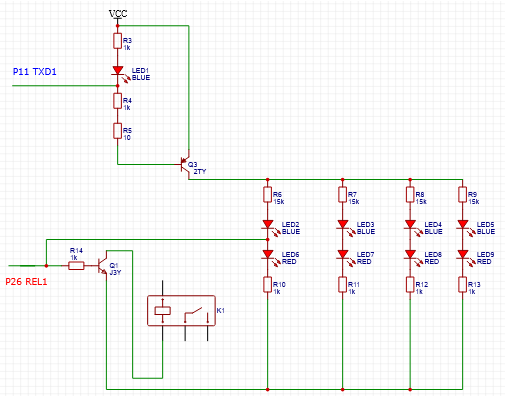The width and height of the screenshot is (505, 396).
Task: Click the R4 1k resistor
Action: (x=117, y=101)
